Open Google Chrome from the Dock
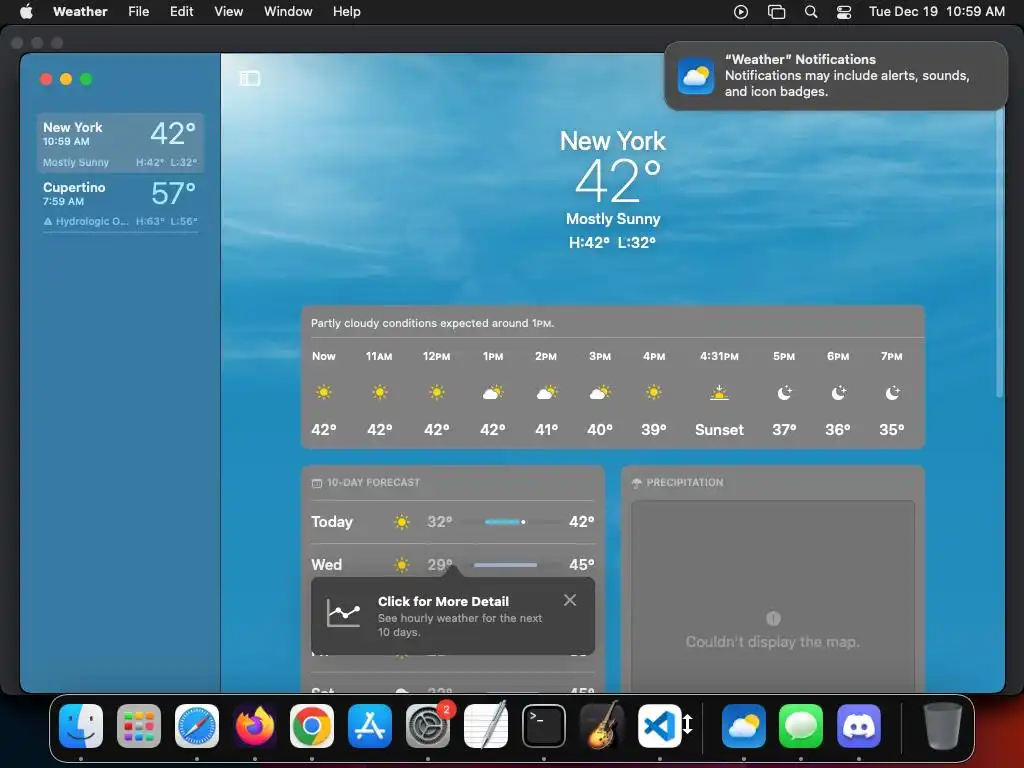Screen dimensions: 1024x768 coord(312,726)
